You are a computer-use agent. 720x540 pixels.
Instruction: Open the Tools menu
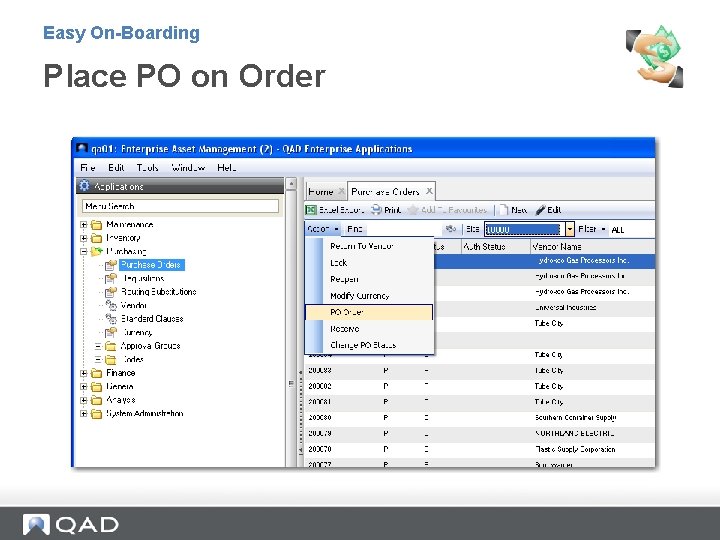click(147, 168)
